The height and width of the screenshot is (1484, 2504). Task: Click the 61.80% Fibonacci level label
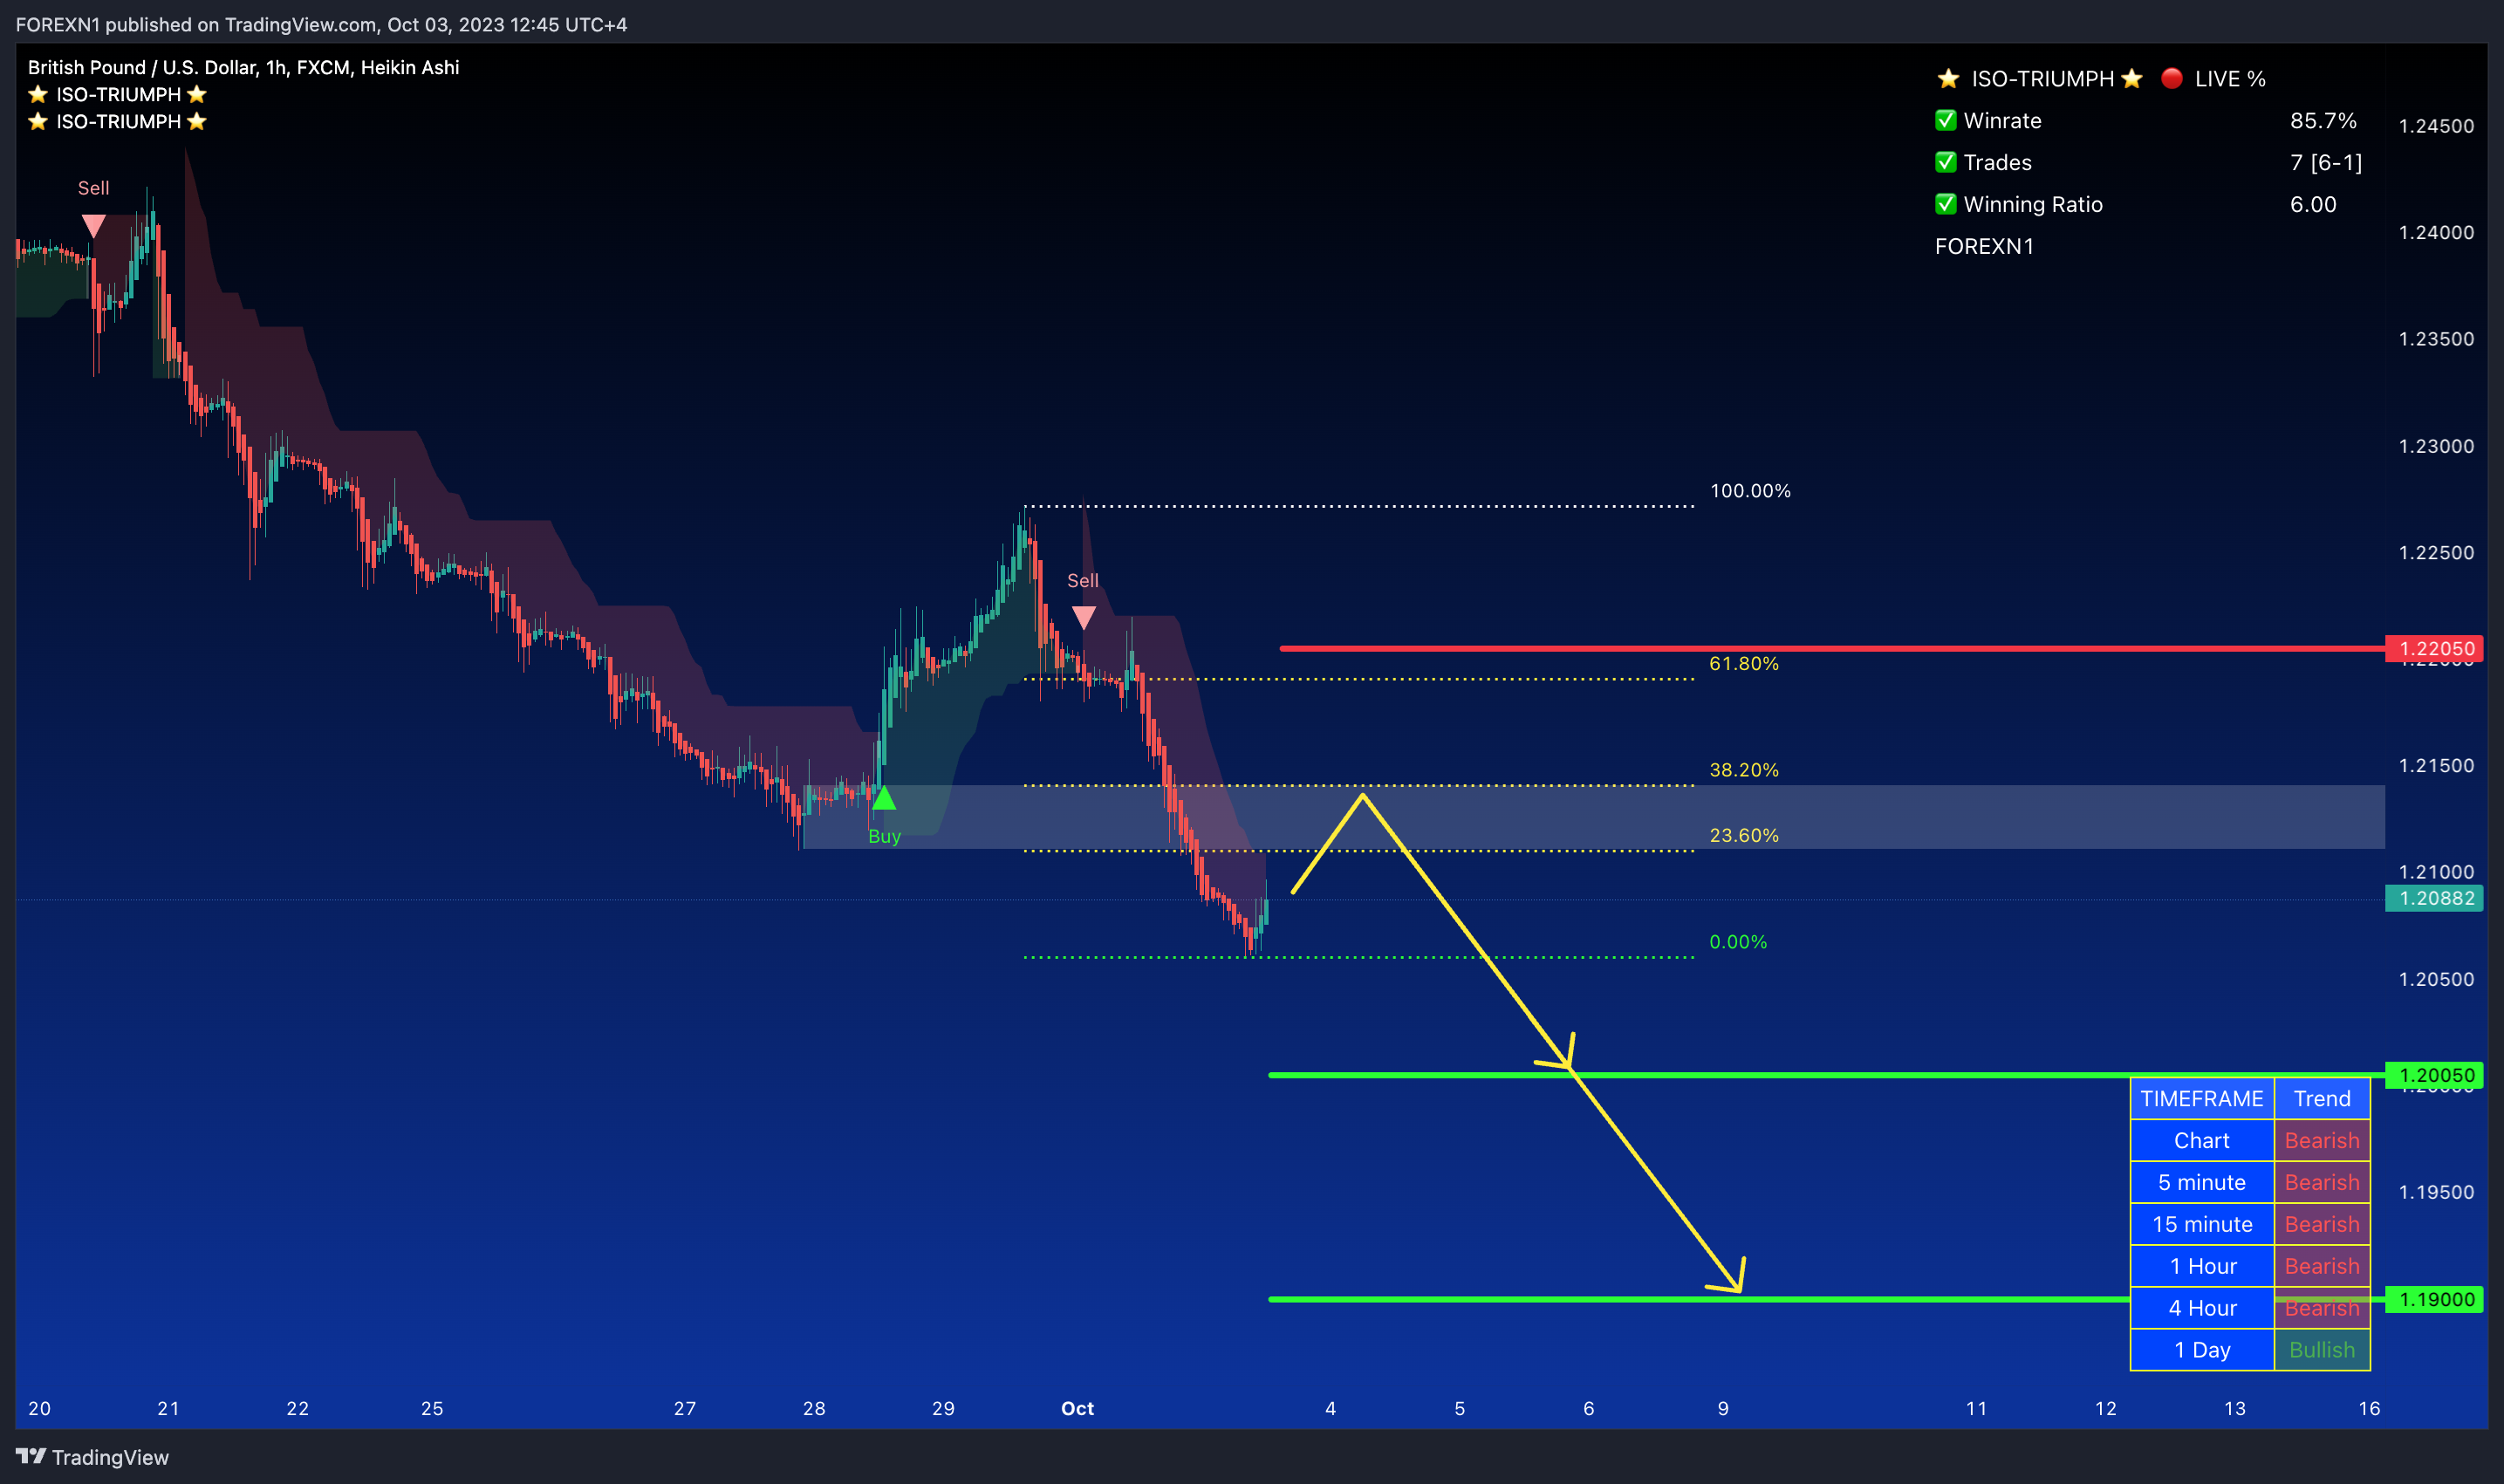click(x=1744, y=663)
